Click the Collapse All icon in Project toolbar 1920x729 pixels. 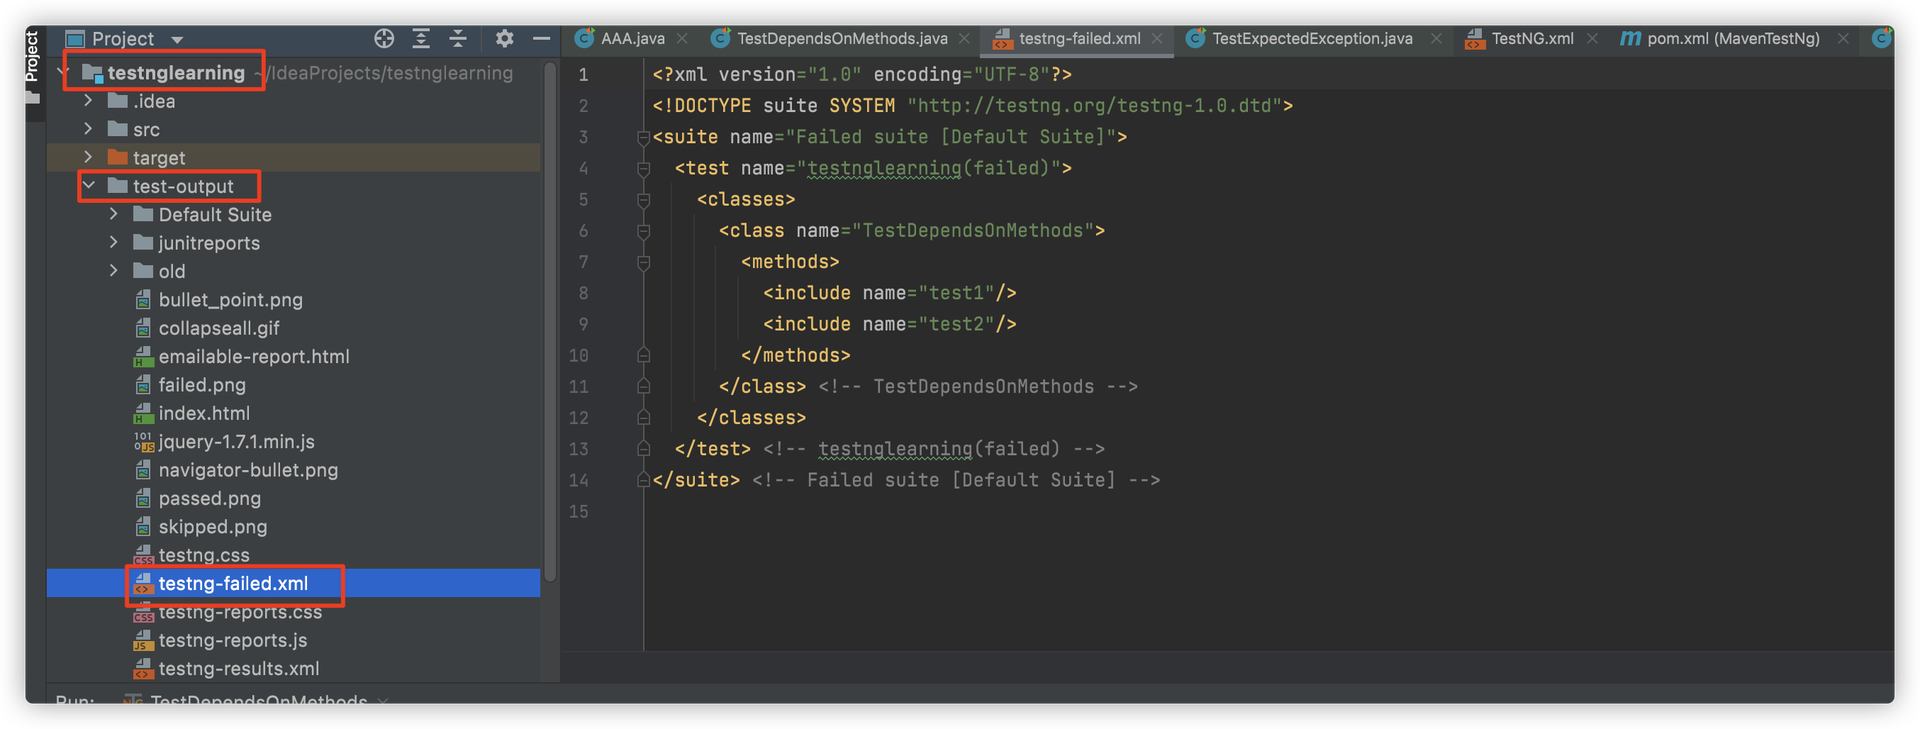coord(458,38)
